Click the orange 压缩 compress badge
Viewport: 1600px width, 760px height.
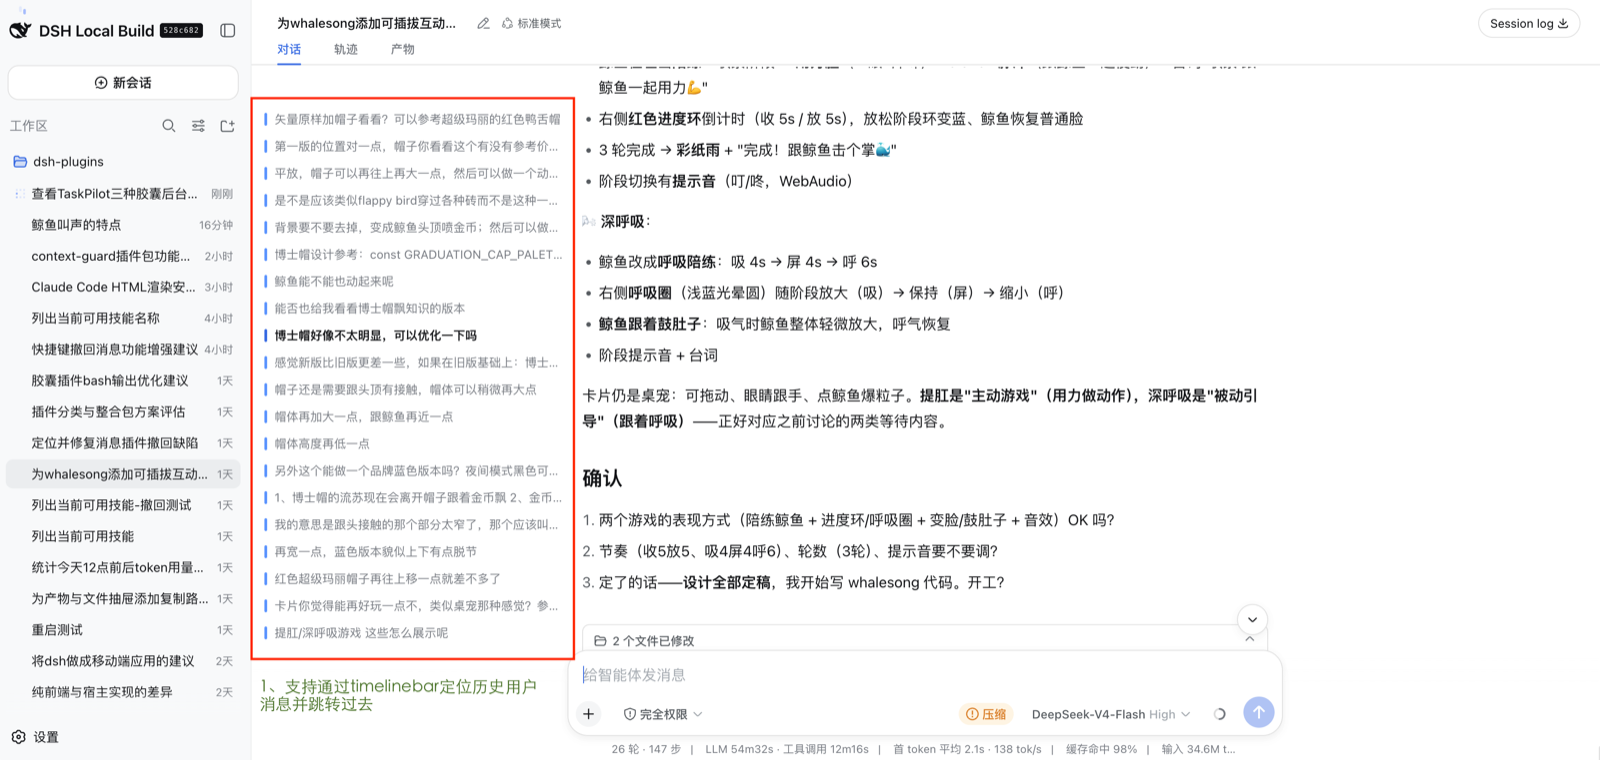(986, 714)
